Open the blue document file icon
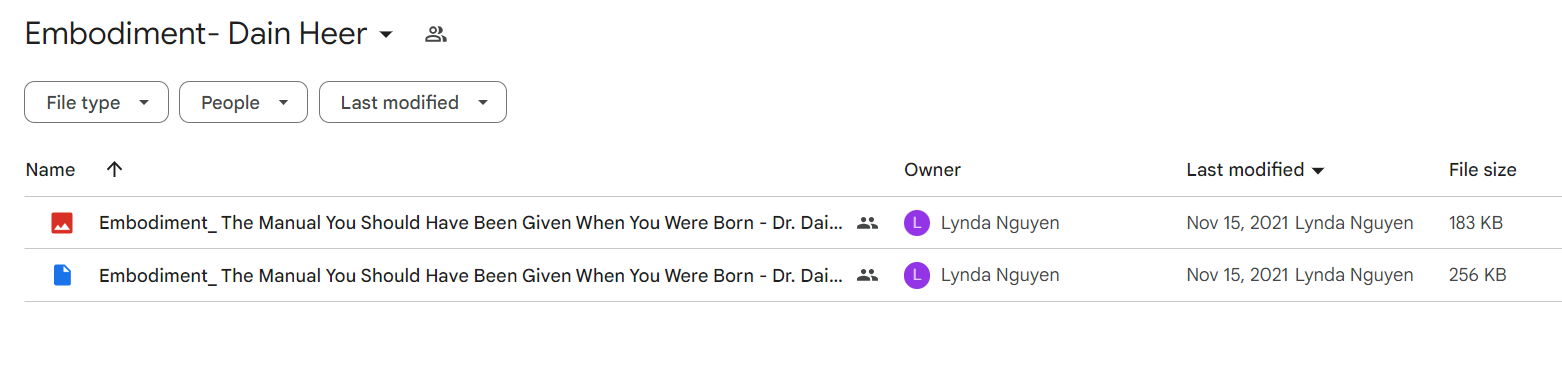 tap(62, 275)
